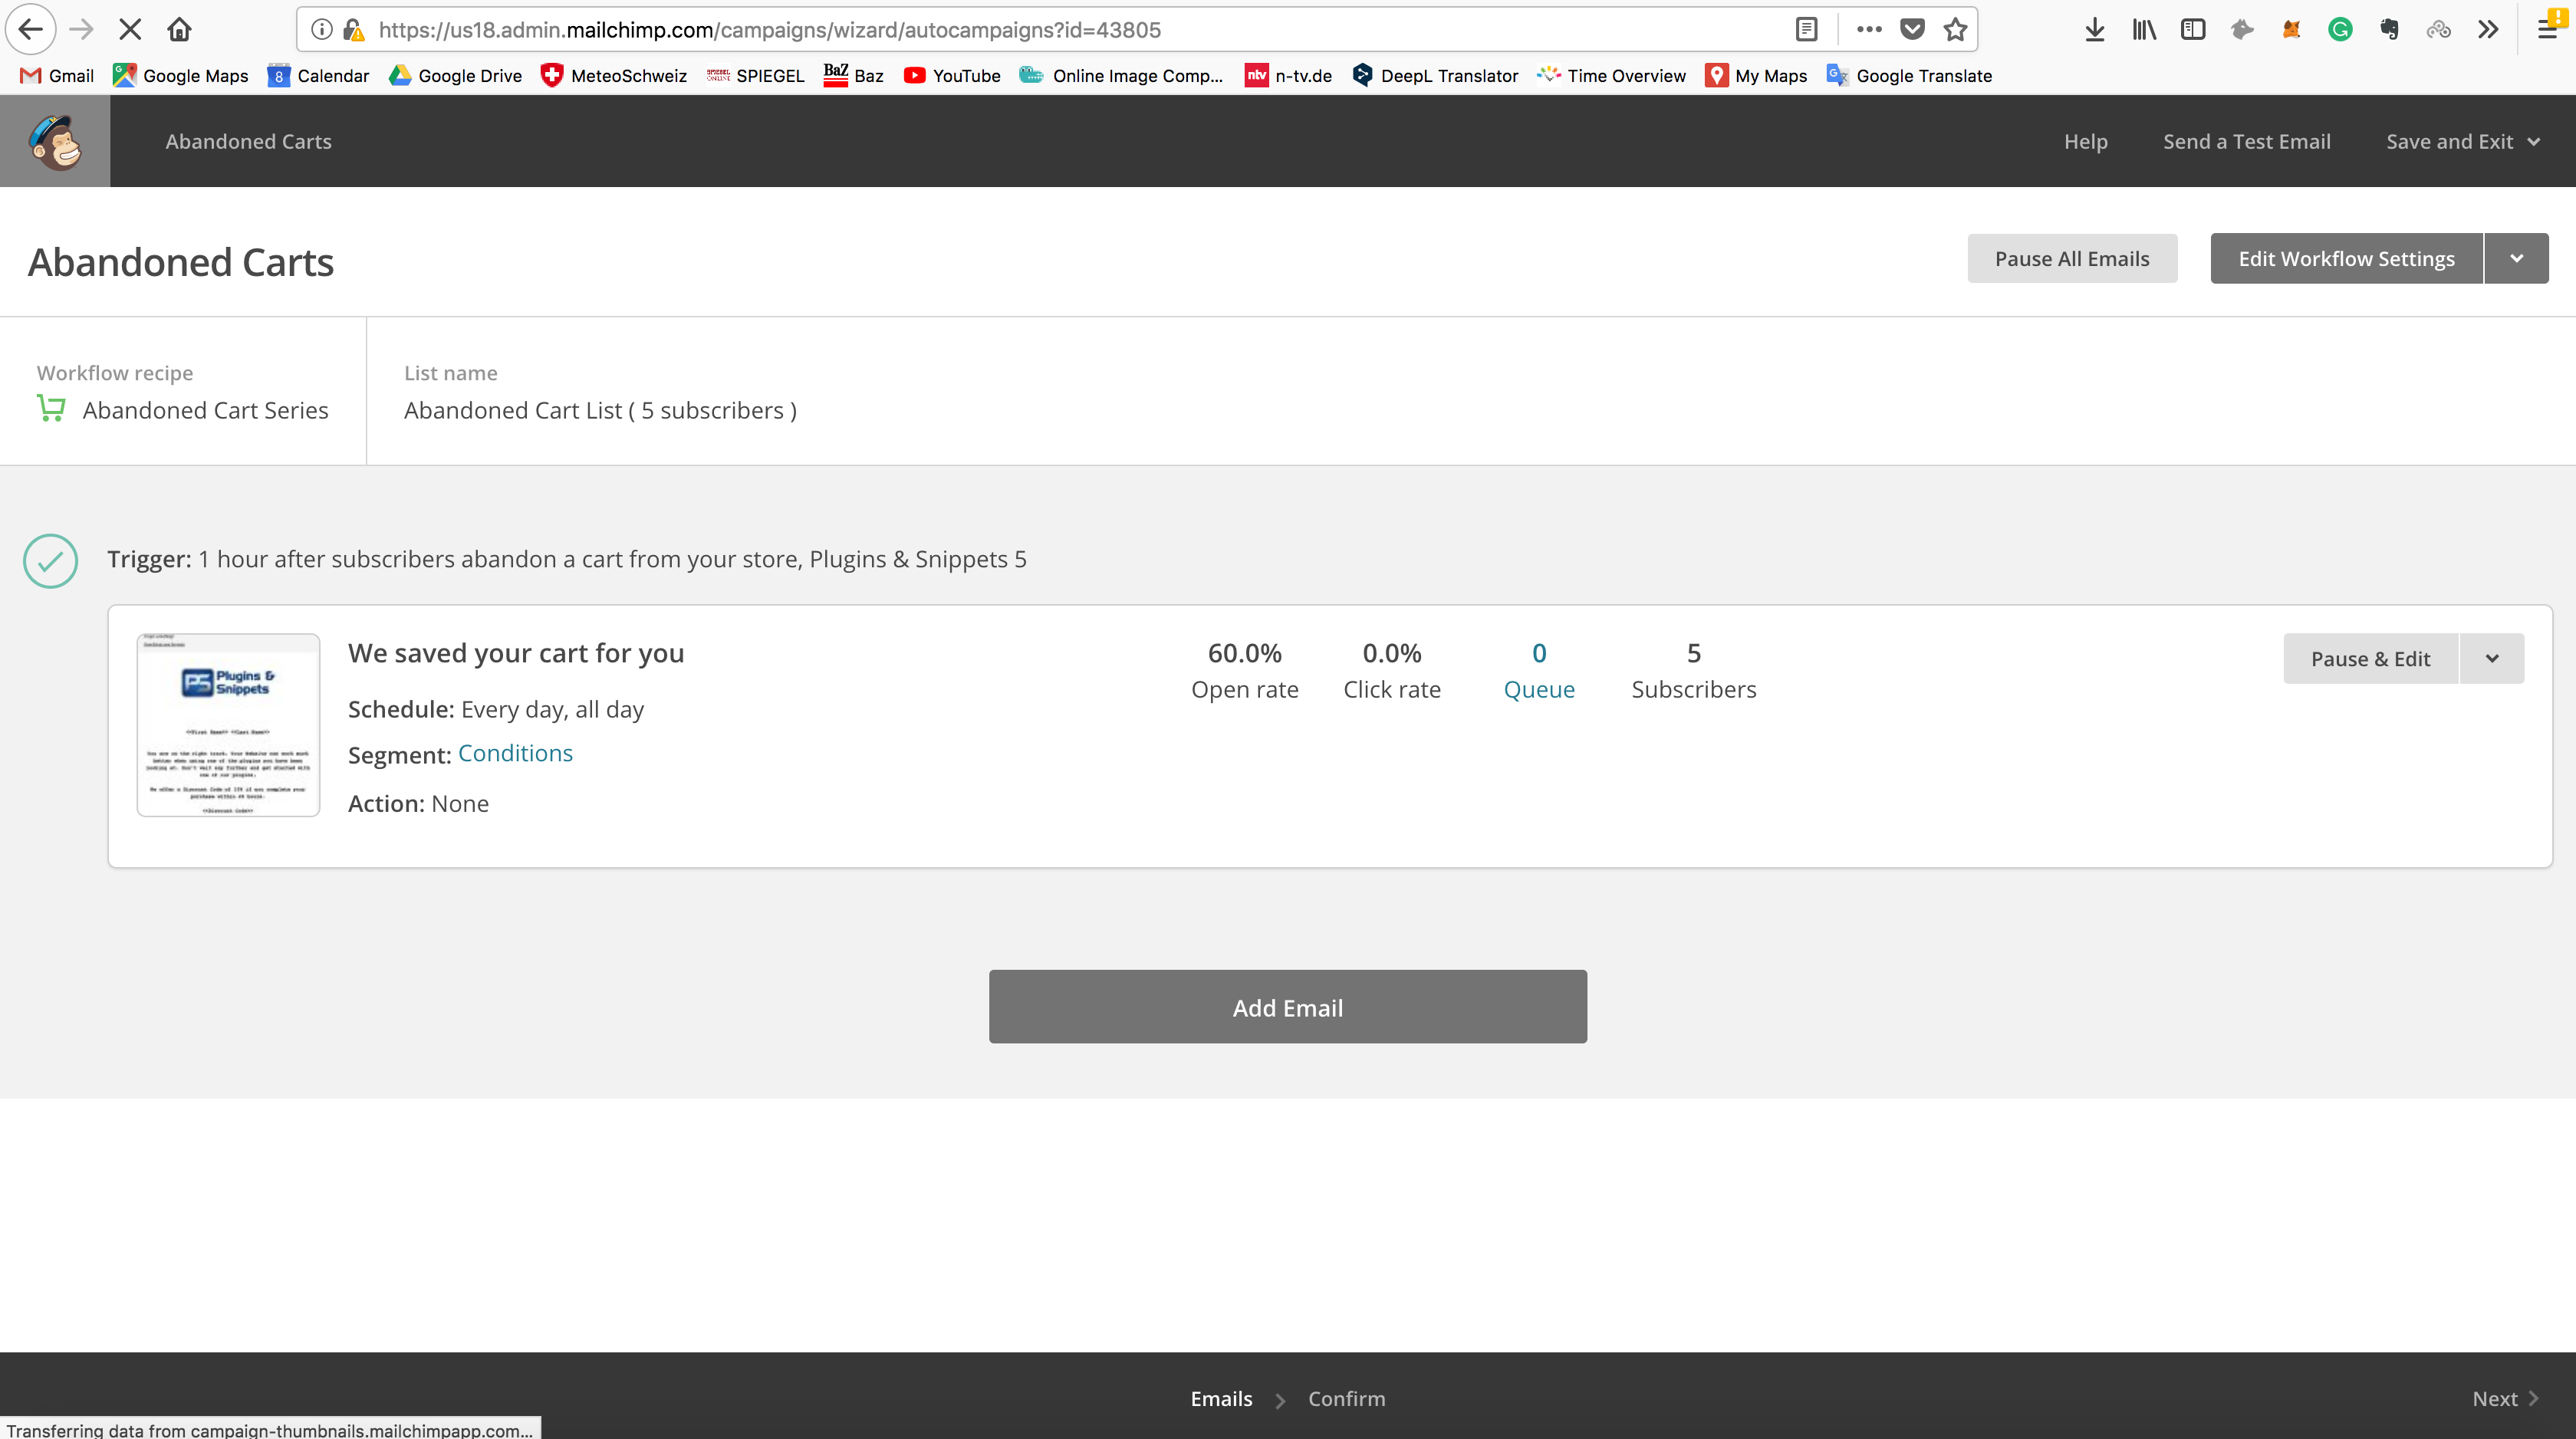This screenshot has width=2576, height=1439.
Task: Bookmark this page with the star icon
Action: click(1955, 30)
